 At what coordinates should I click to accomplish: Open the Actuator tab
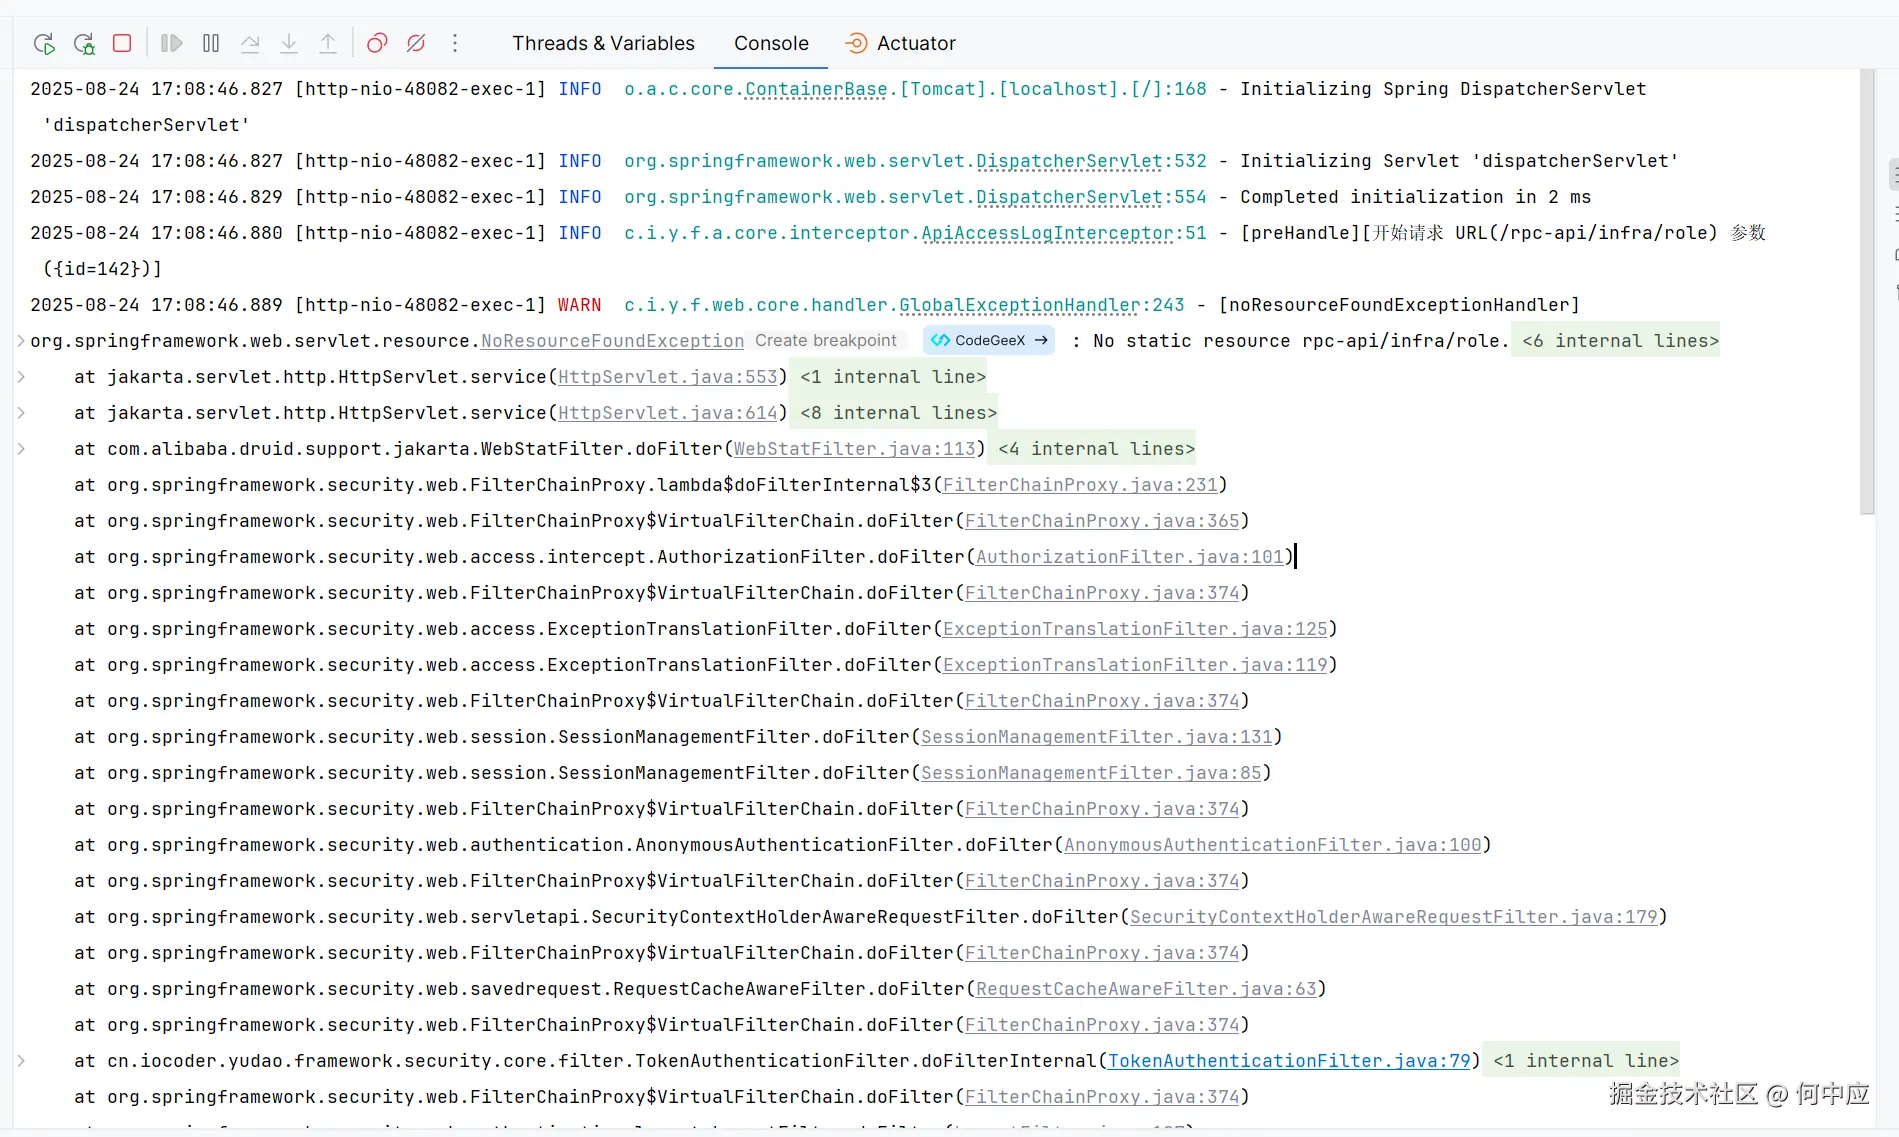point(900,43)
